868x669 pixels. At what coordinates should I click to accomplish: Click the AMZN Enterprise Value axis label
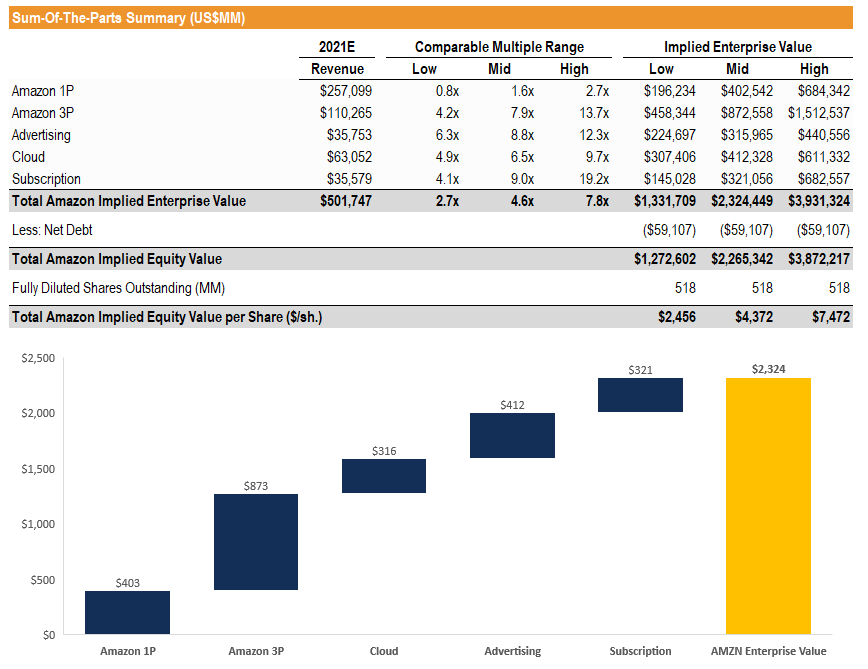768,651
